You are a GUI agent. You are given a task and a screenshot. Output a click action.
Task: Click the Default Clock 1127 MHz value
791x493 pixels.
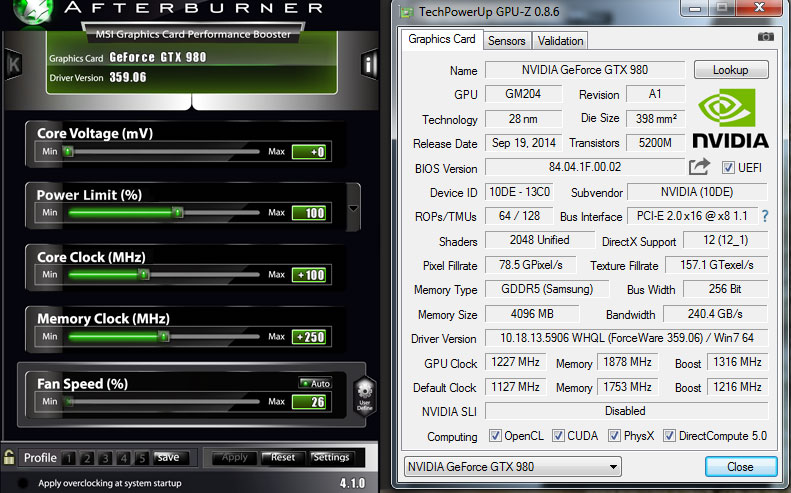(515, 387)
